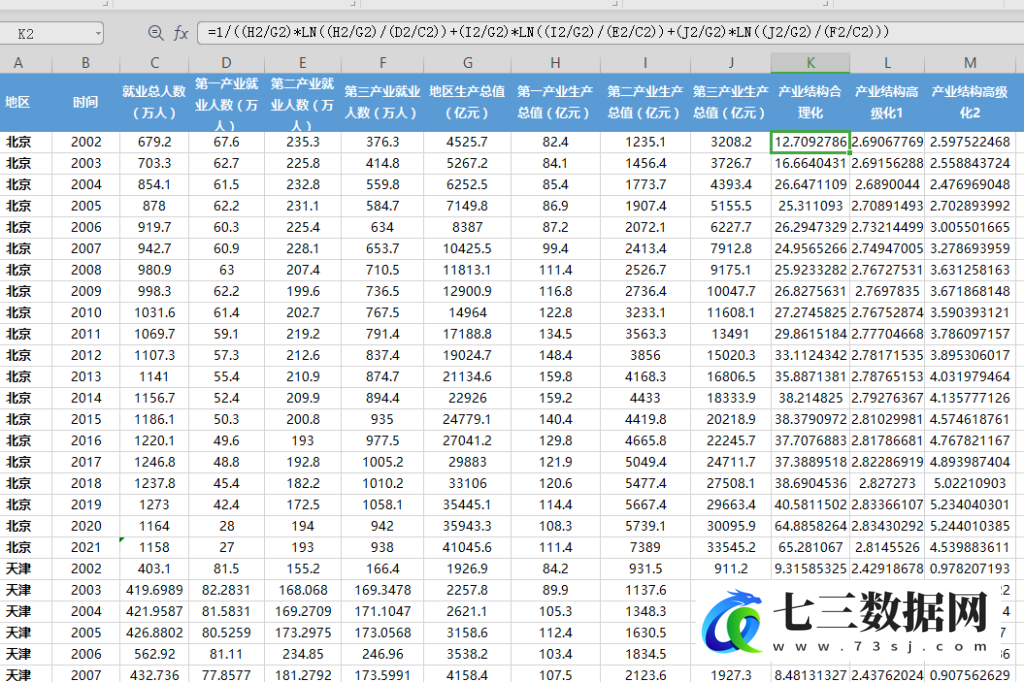Select column D header

click(x=226, y=63)
